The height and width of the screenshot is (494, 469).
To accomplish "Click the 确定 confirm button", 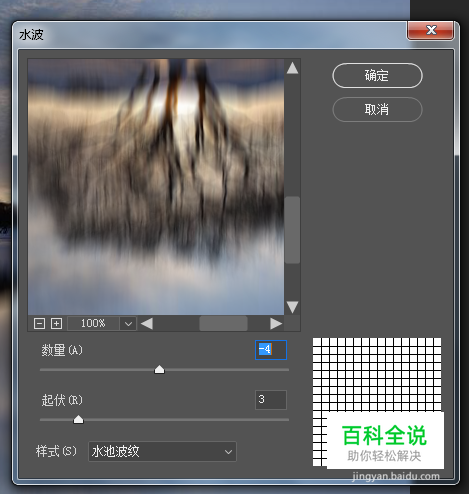I will (x=377, y=76).
